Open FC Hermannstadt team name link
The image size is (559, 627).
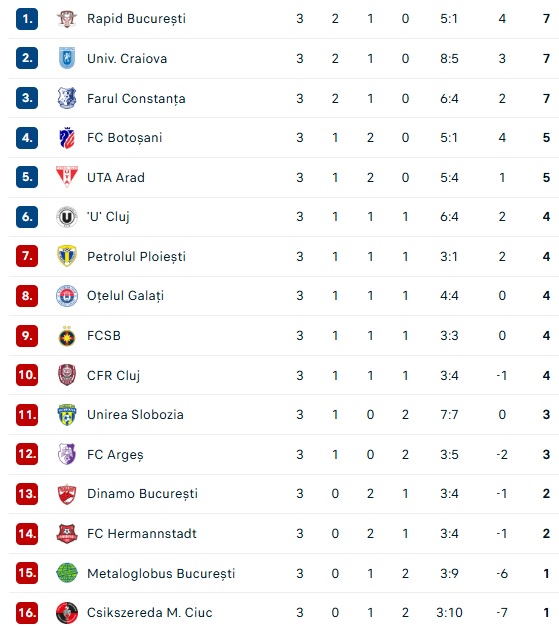(x=142, y=534)
